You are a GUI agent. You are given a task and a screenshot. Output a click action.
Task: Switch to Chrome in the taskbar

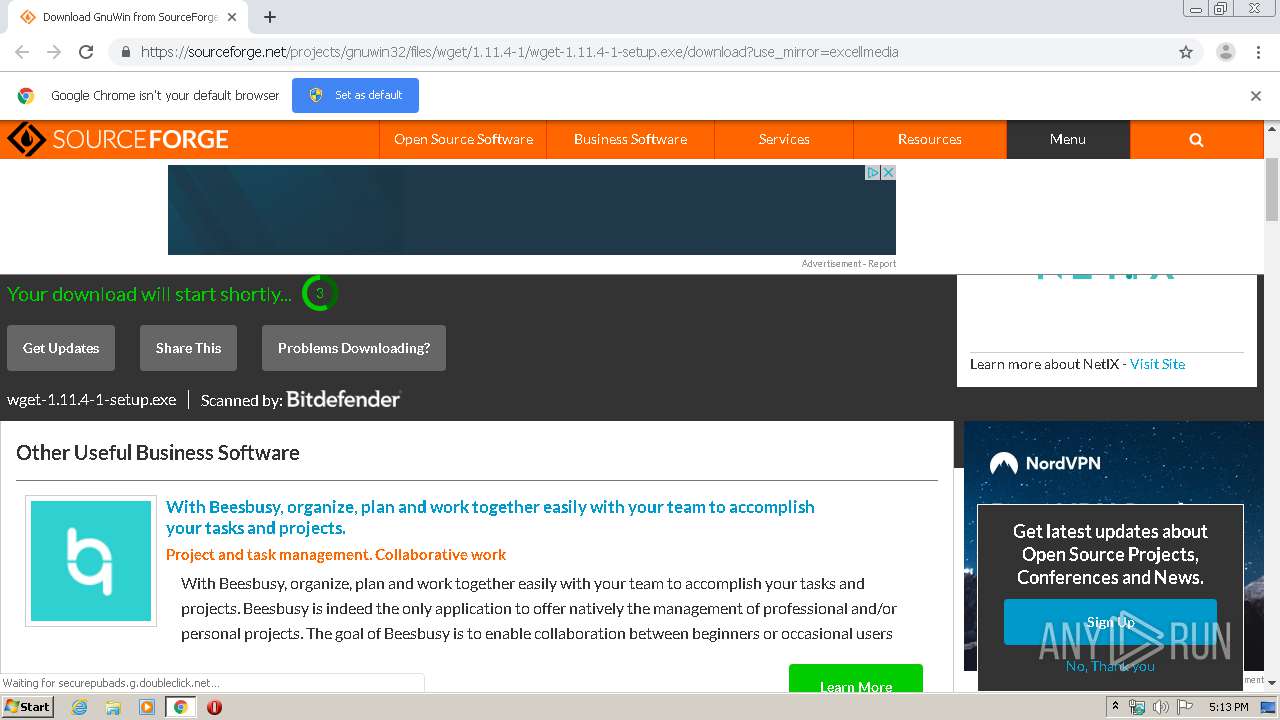click(181, 707)
